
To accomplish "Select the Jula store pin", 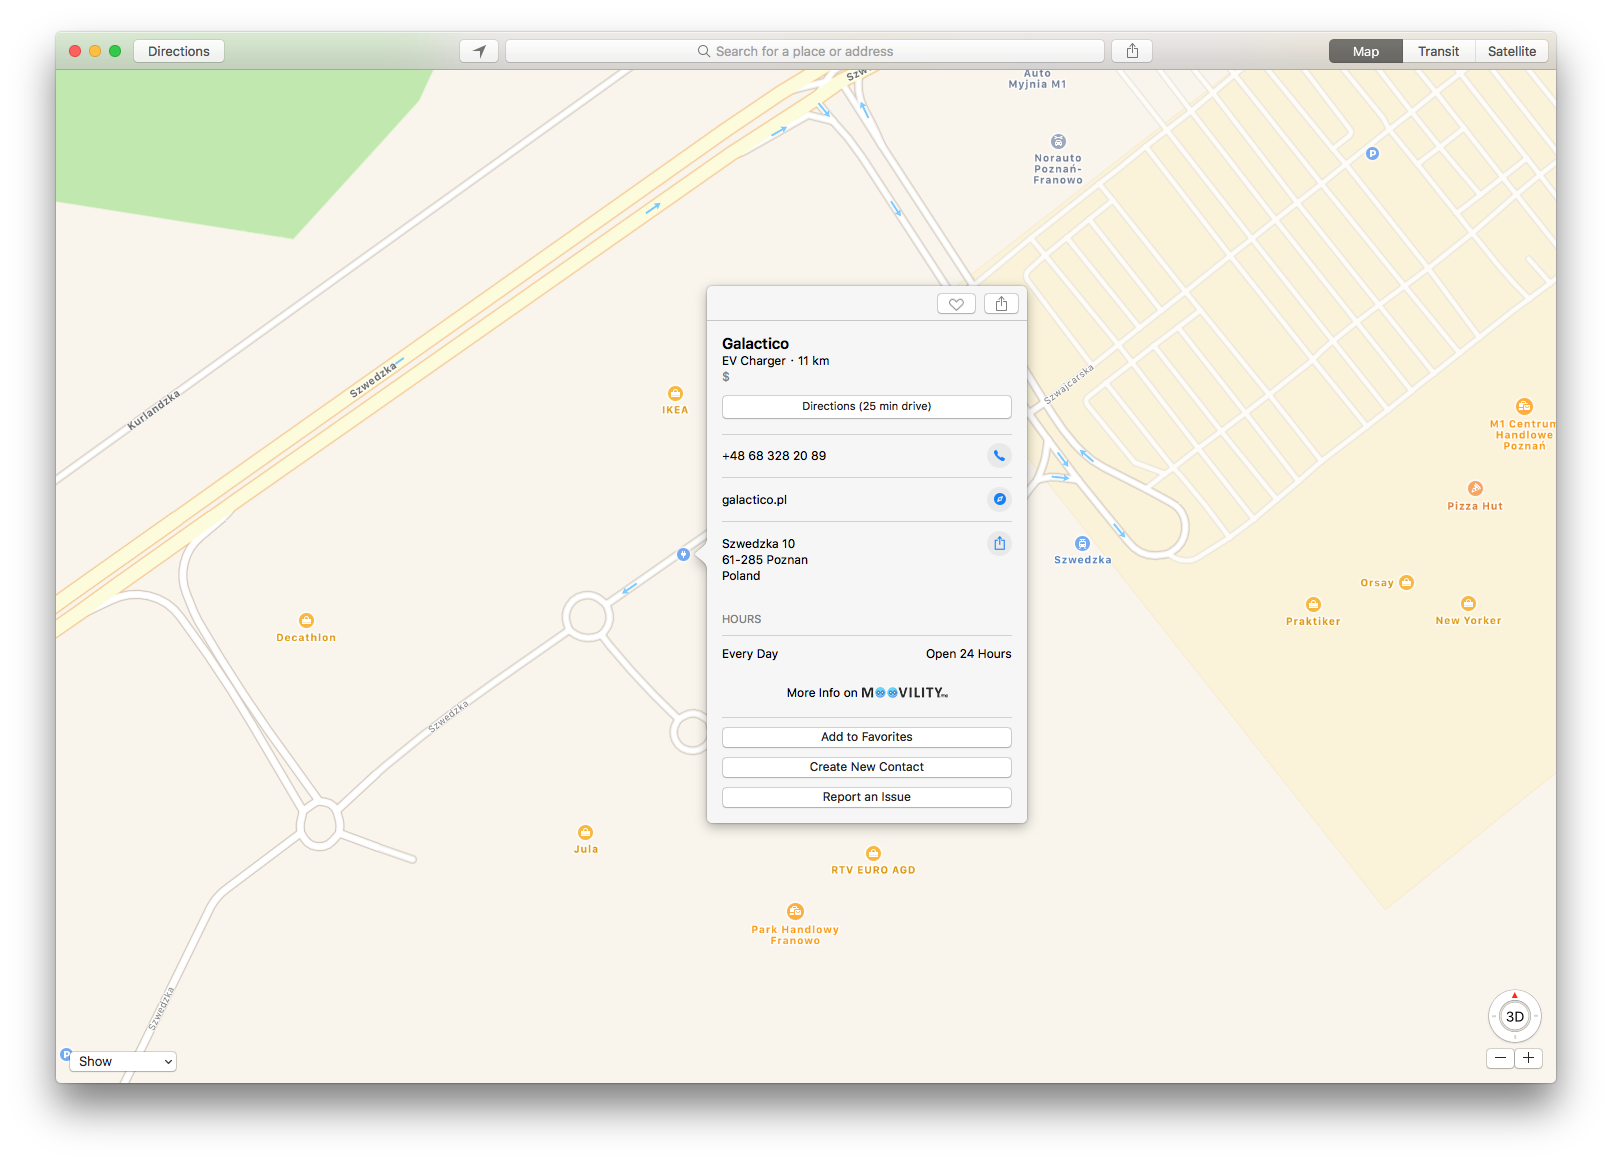I will [586, 833].
